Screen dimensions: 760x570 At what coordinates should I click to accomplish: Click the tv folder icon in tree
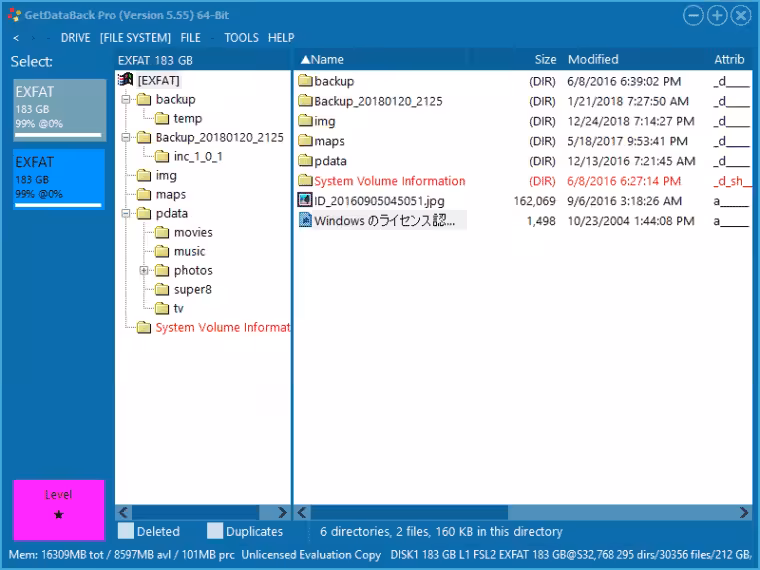point(162,308)
